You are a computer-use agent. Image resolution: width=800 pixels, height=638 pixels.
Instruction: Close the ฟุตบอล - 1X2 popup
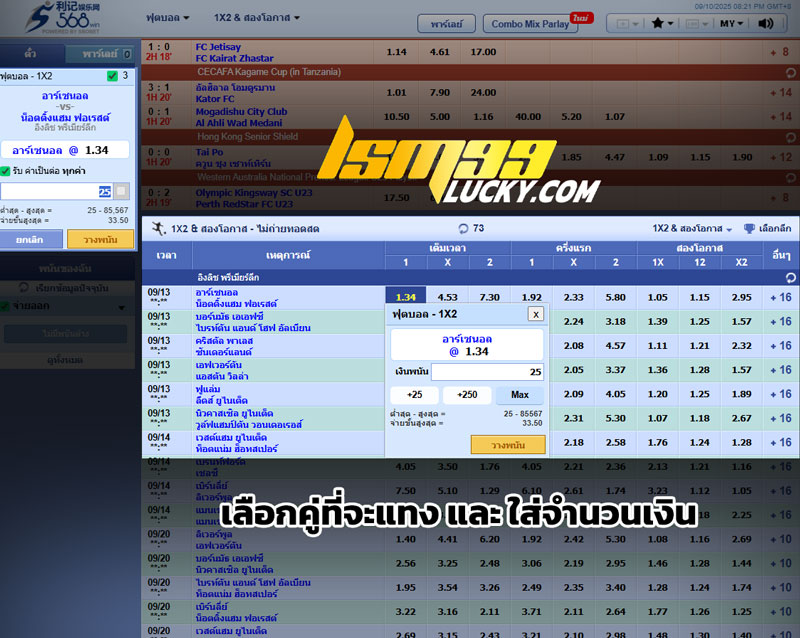(536, 314)
